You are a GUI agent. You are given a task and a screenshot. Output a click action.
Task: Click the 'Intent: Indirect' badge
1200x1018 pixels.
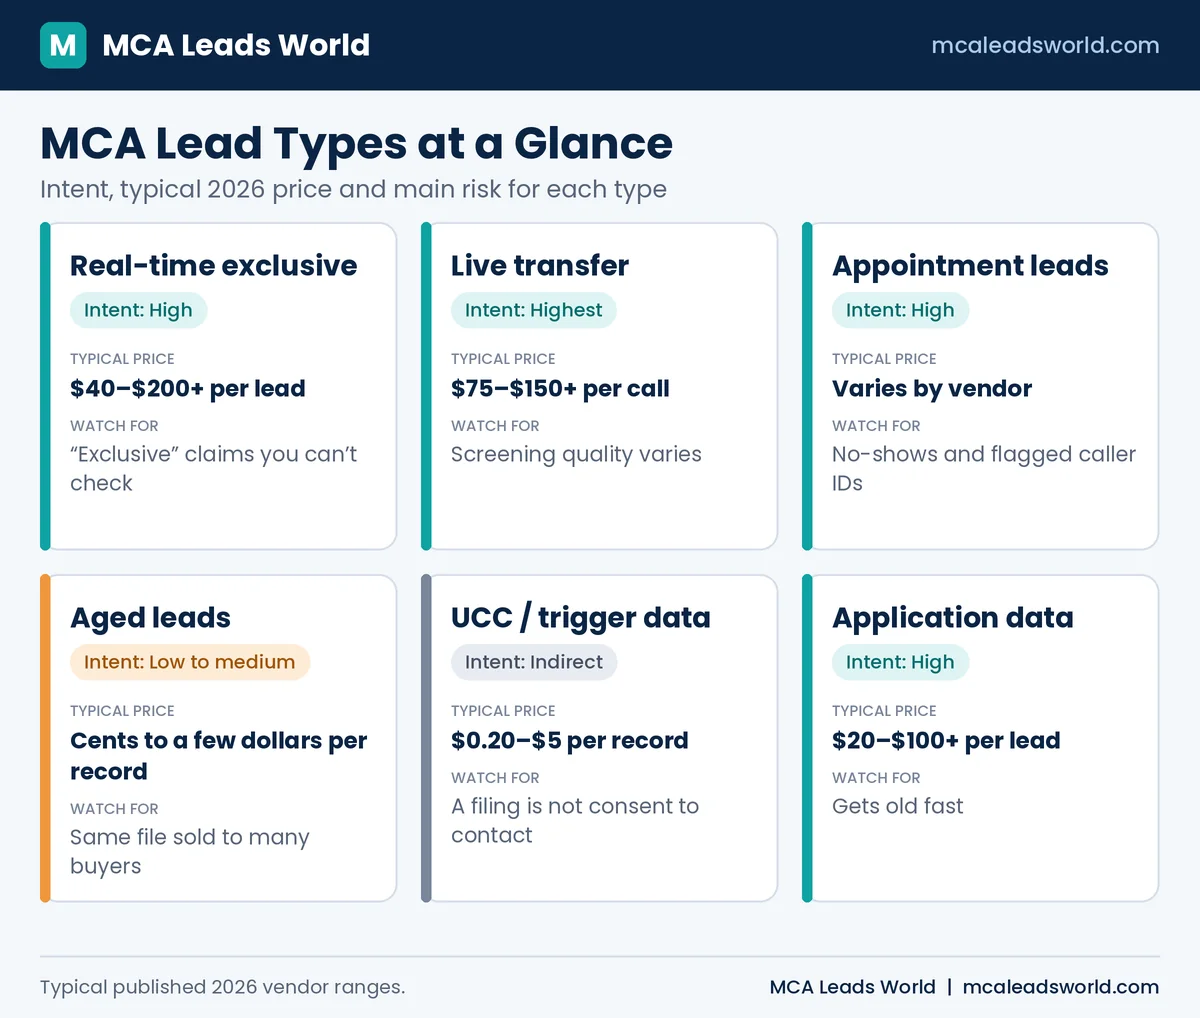click(534, 662)
